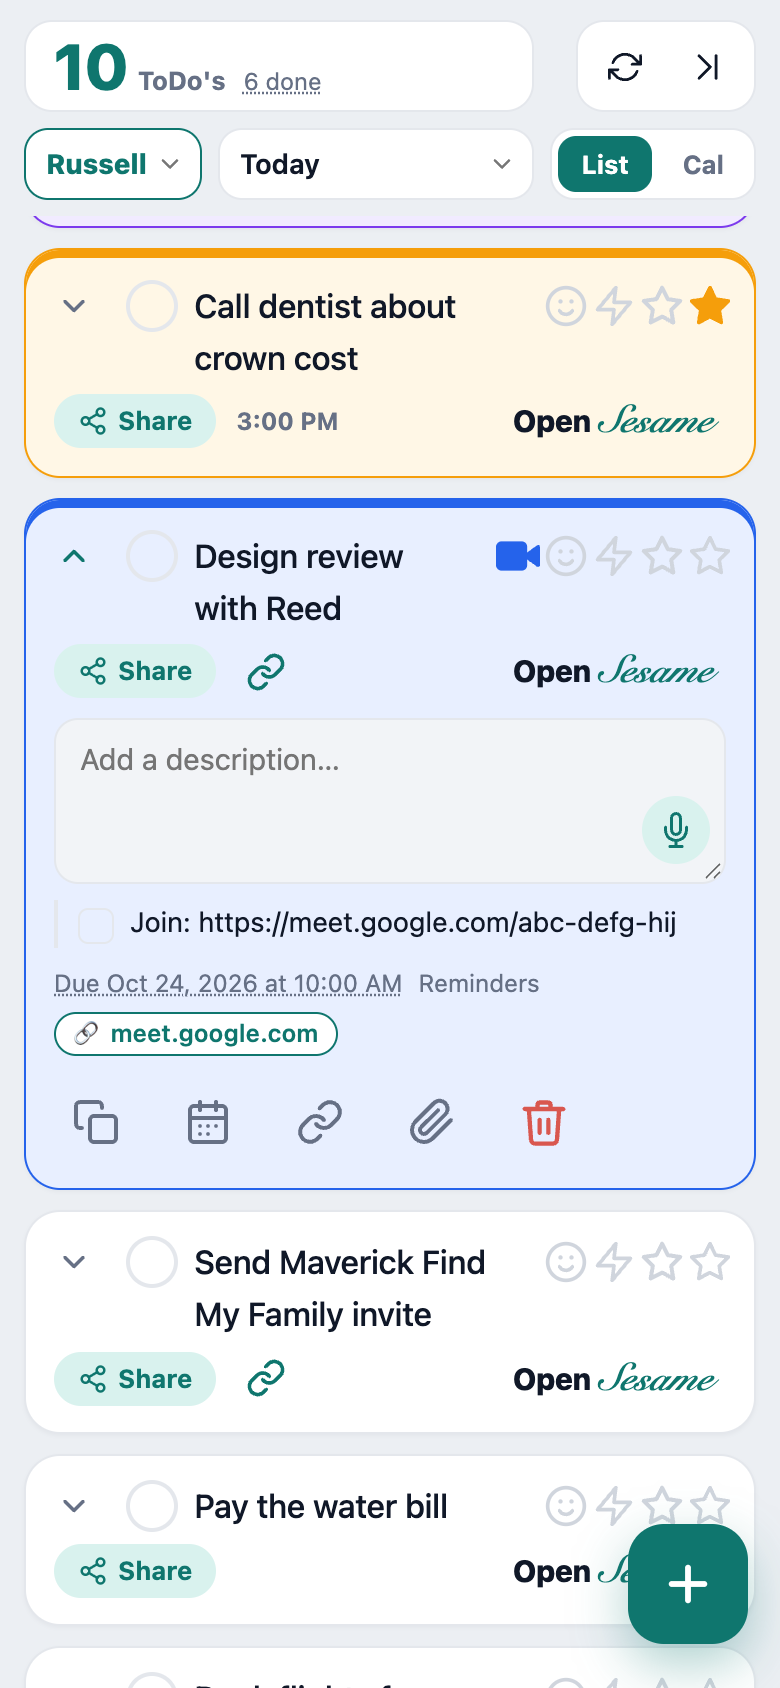Image resolution: width=780 pixels, height=1688 pixels.
Task: Click the calendar schedule icon
Action: [208, 1122]
